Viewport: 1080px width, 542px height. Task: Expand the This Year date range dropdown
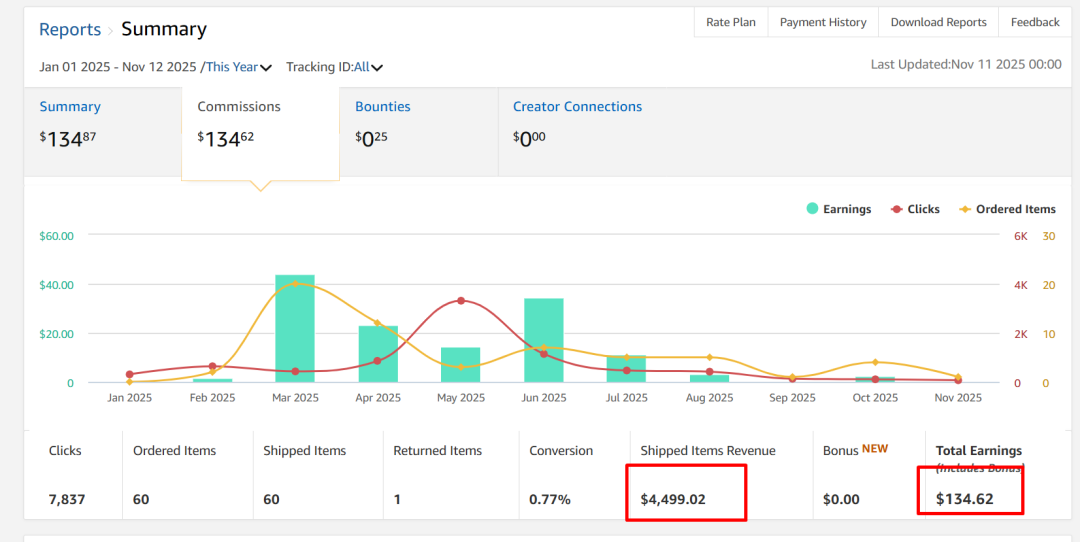tap(239, 67)
